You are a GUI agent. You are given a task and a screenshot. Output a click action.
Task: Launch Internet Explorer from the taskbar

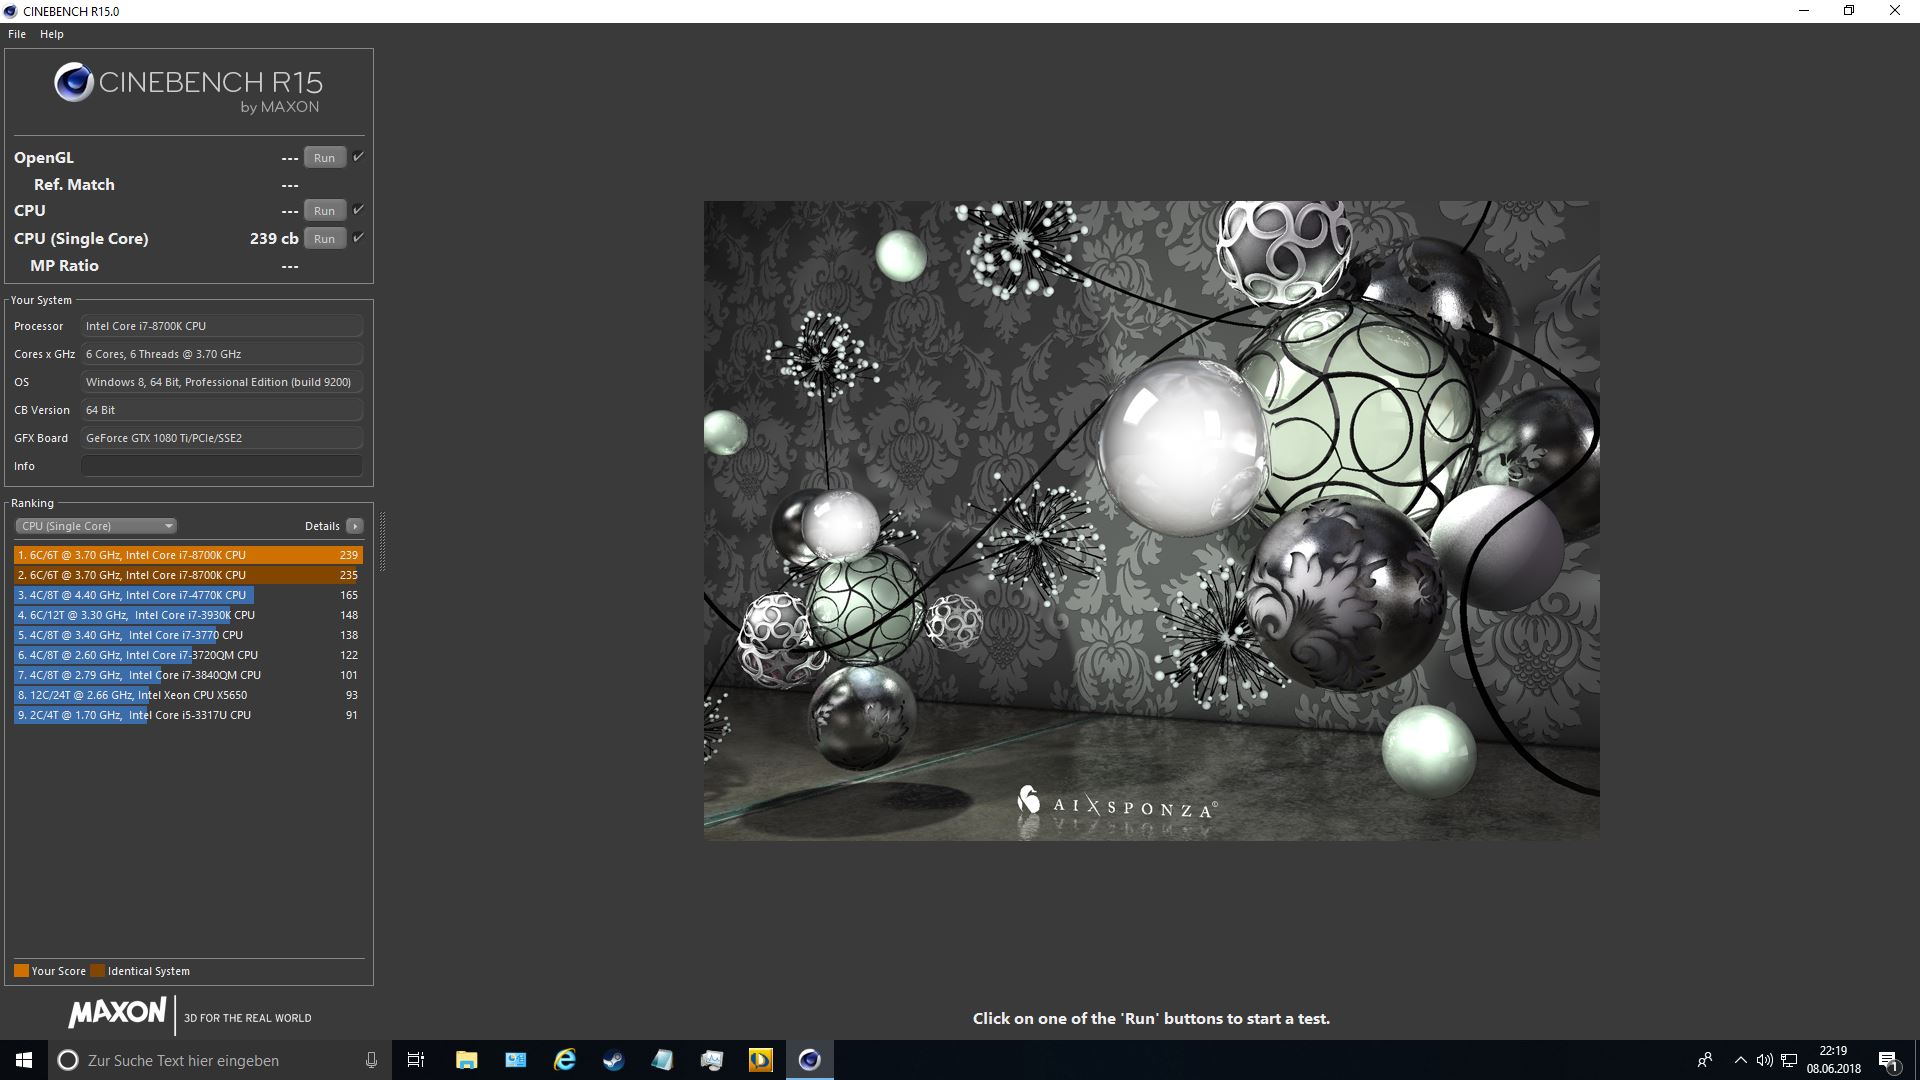[565, 1060]
